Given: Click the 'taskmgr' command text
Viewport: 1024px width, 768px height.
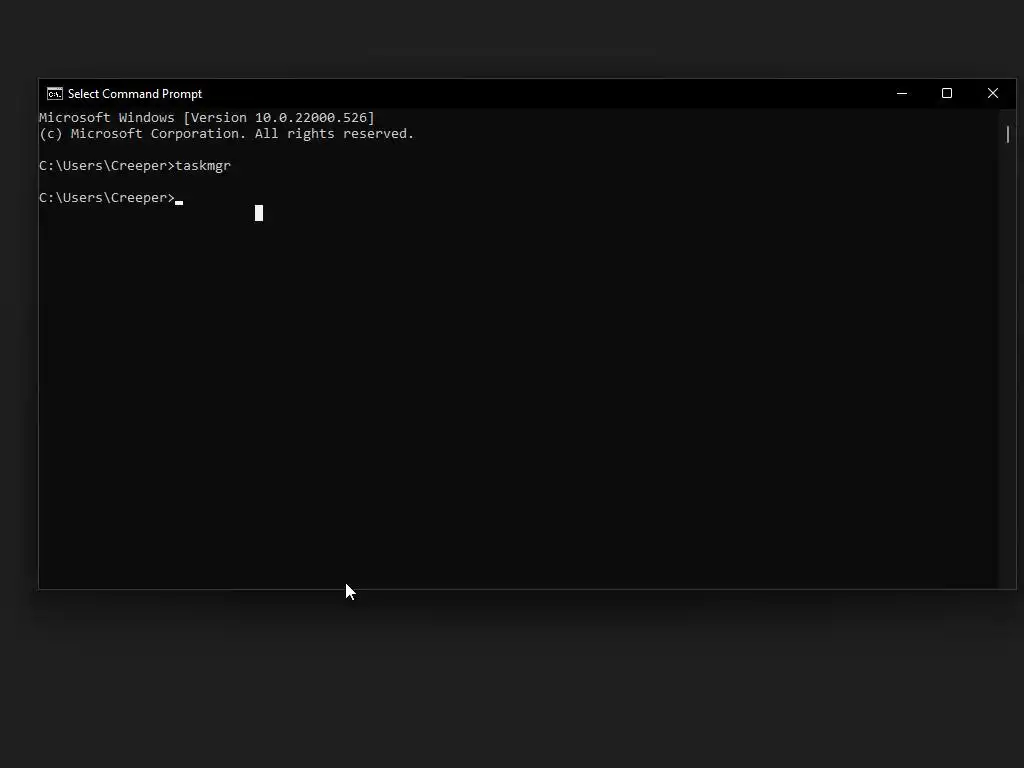Looking at the screenshot, I should [x=203, y=166].
